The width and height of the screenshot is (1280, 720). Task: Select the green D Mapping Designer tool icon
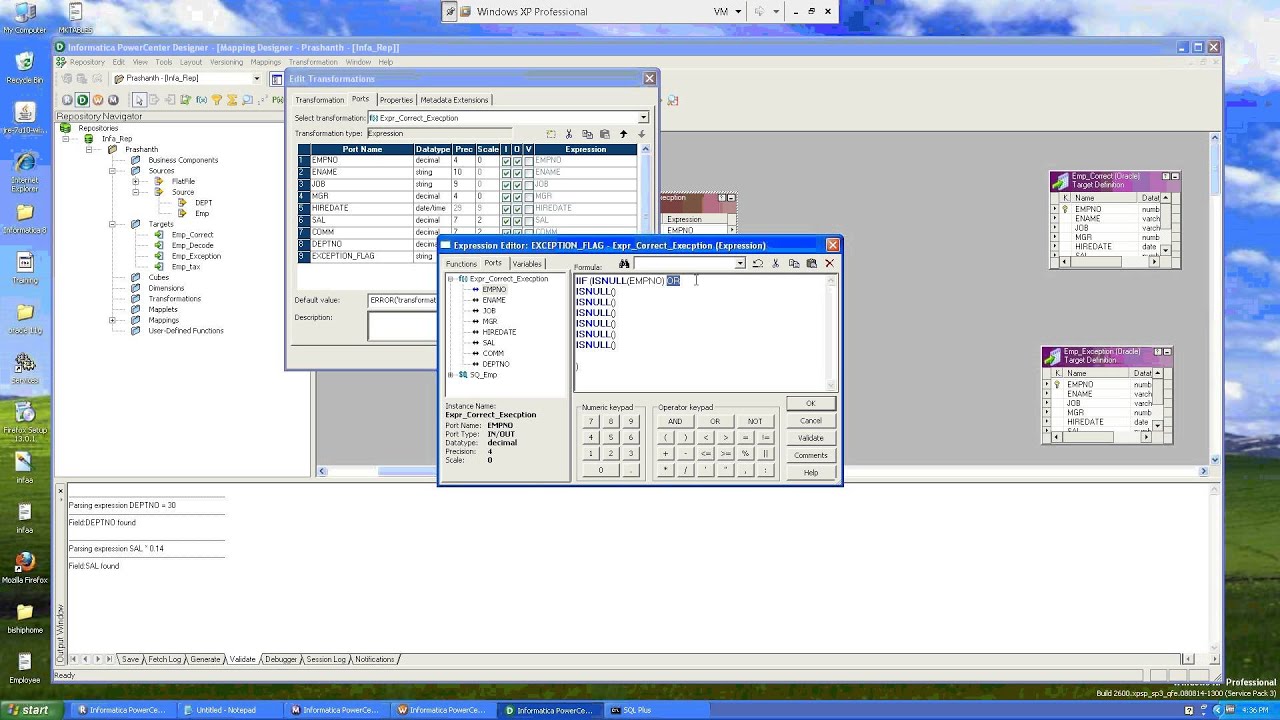[x=83, y=100]
